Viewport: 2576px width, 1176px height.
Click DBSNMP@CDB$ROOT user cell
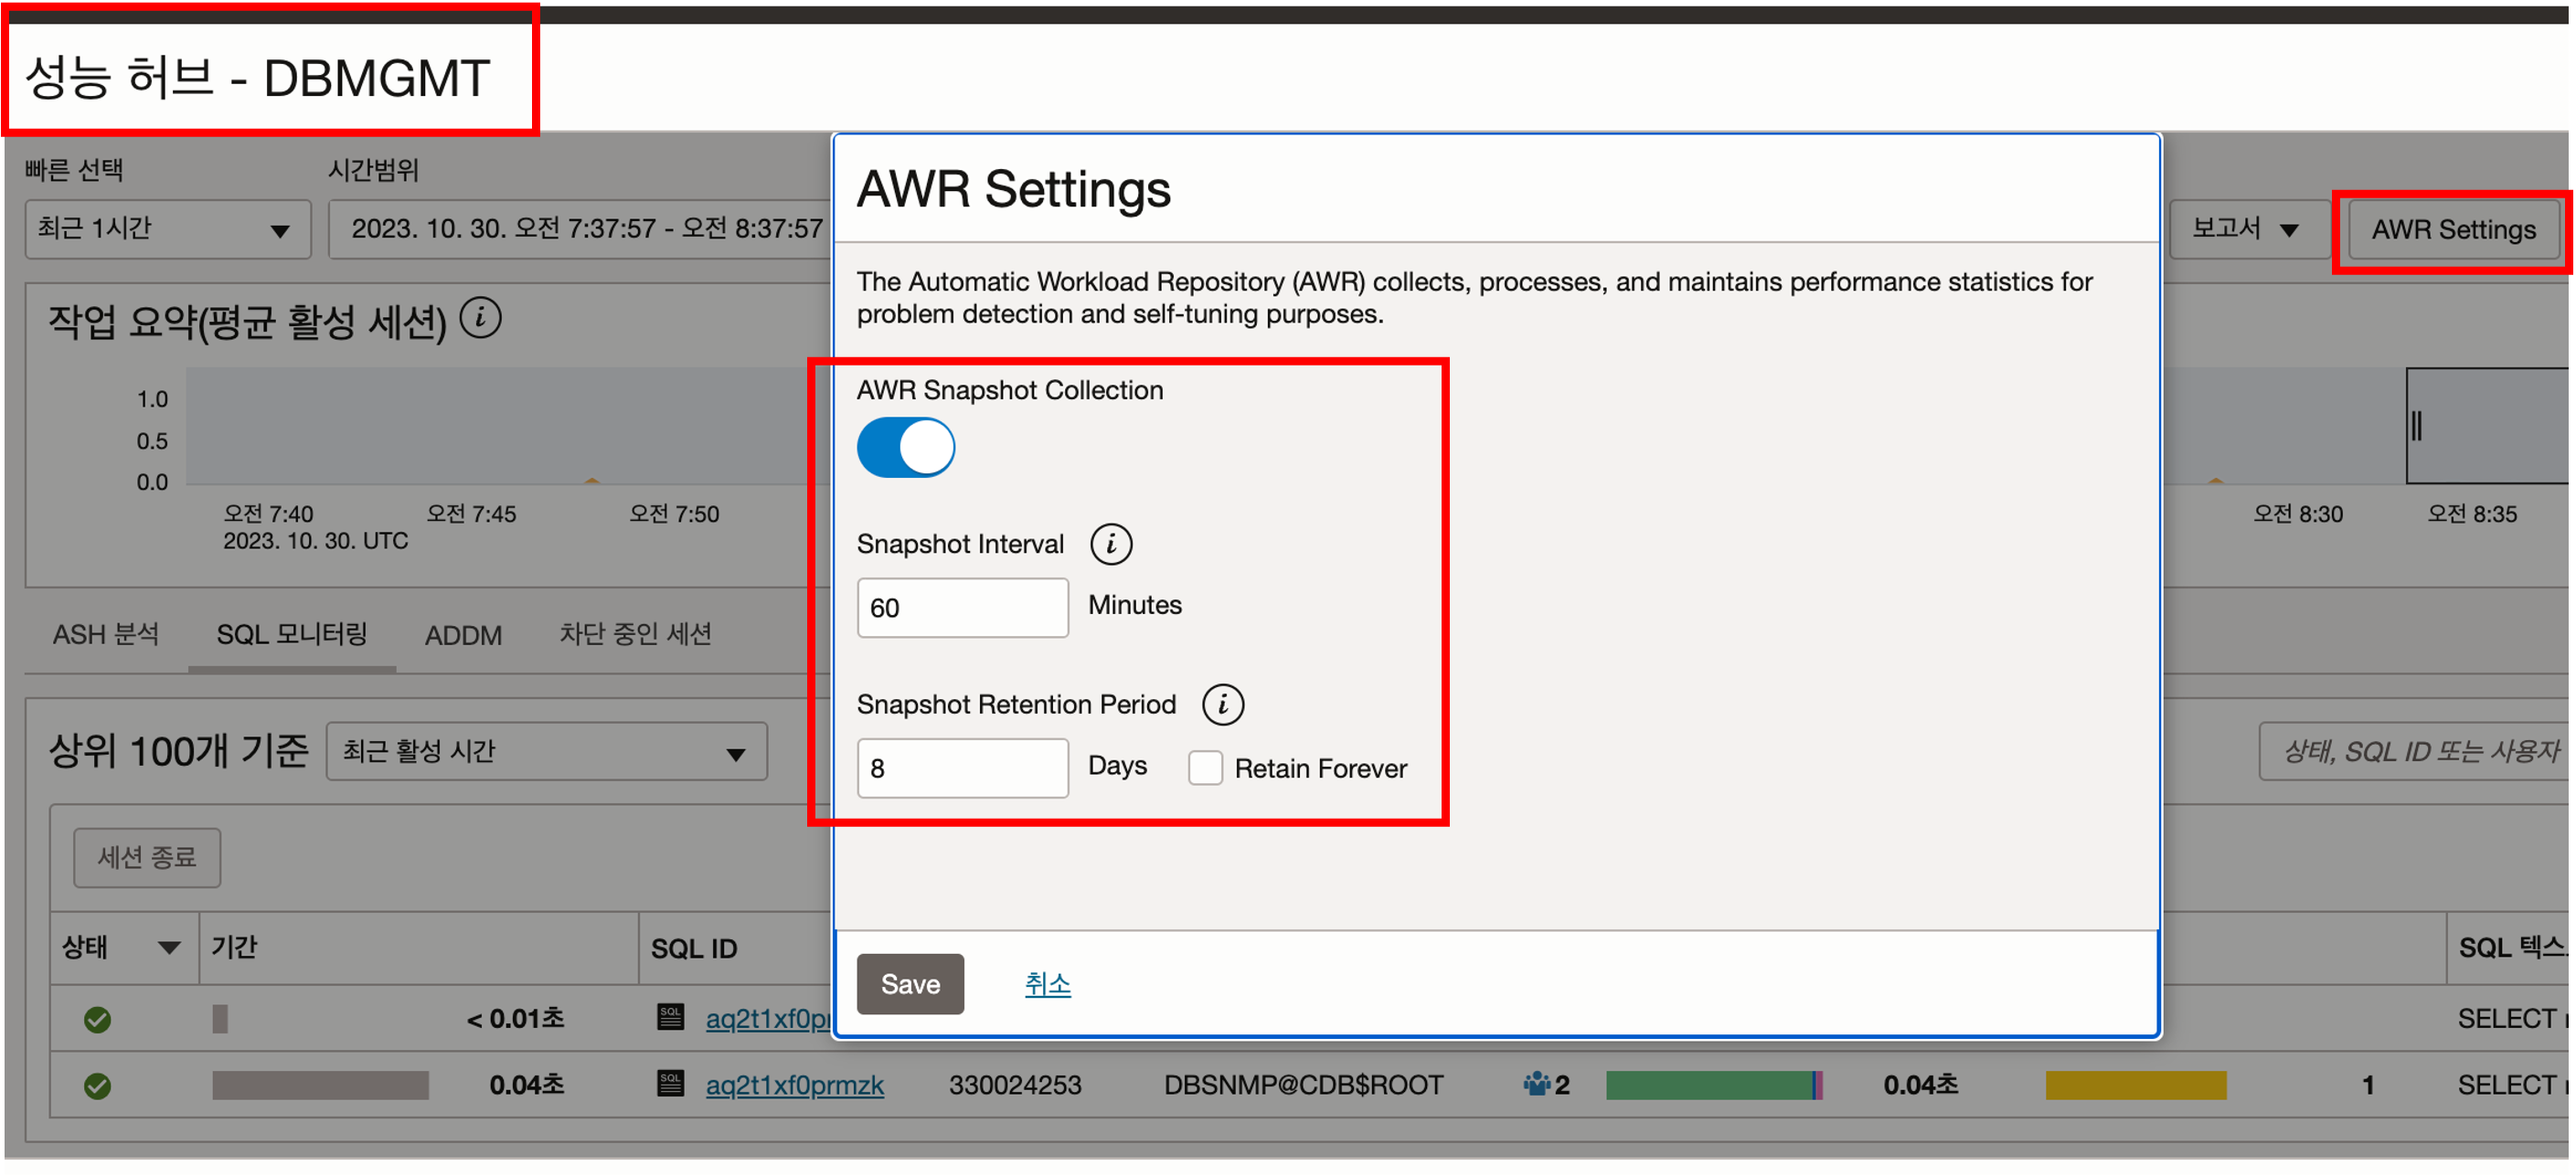click(1303, 1085)
